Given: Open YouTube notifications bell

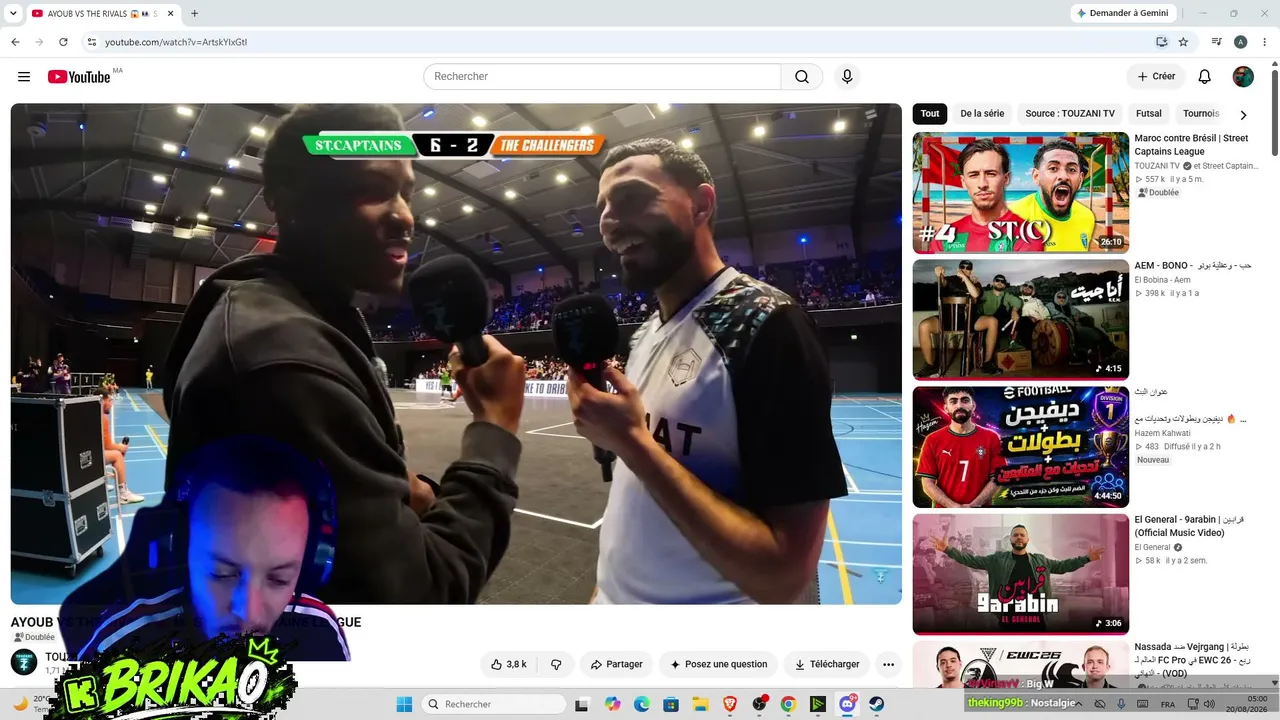Looking at the screenshot, I should (x=1205, y=77).
